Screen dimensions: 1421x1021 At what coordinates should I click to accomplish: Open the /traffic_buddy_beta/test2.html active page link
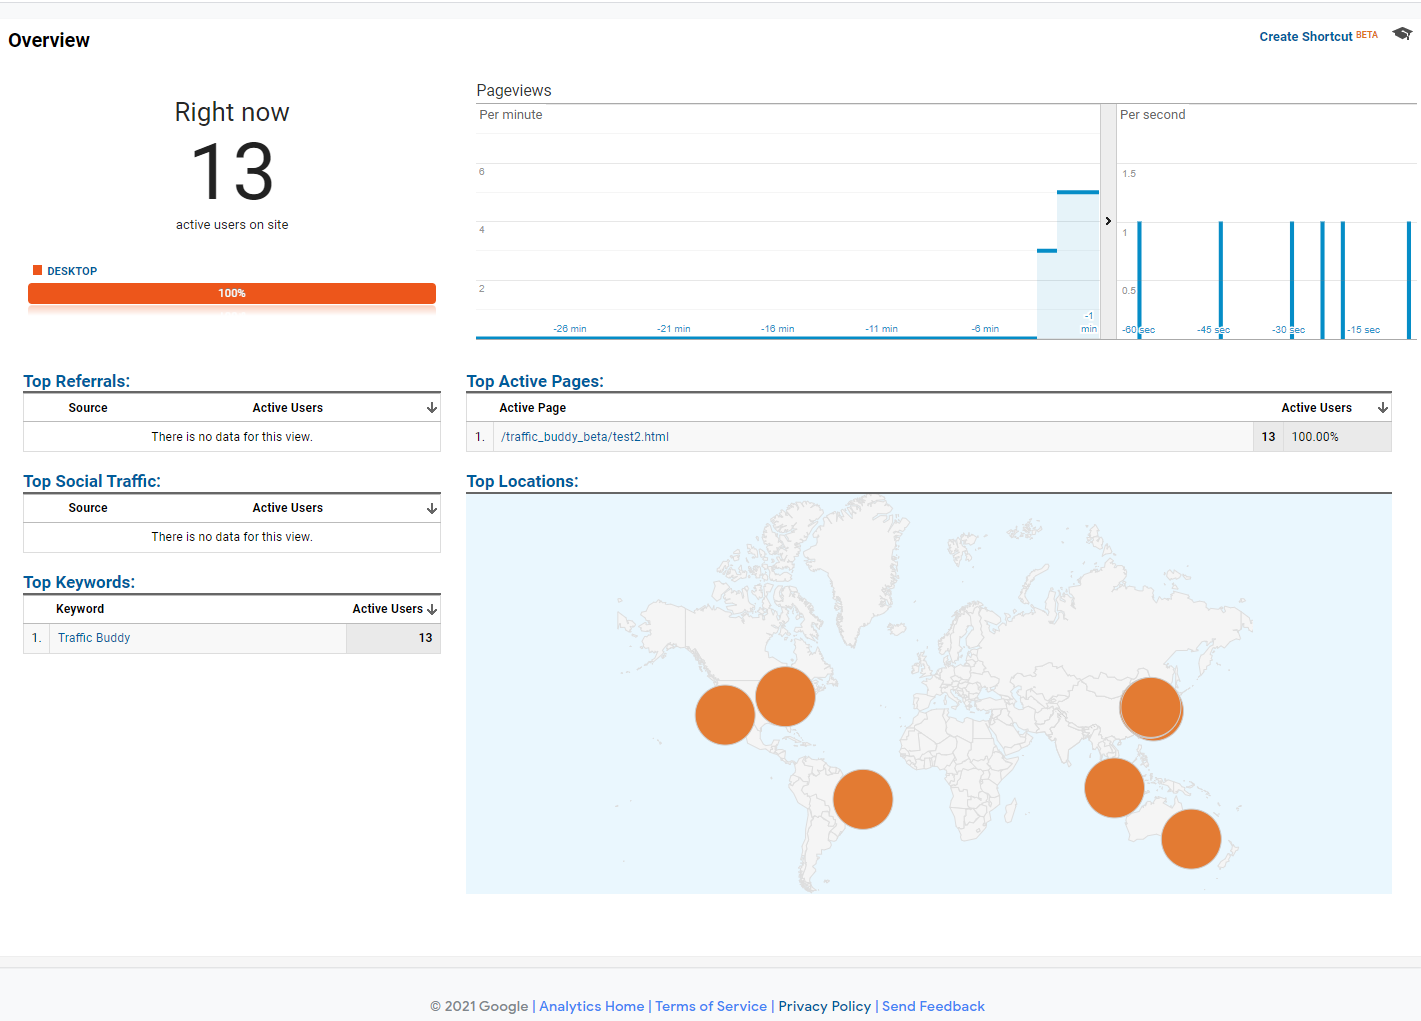(x=585, y=436)
